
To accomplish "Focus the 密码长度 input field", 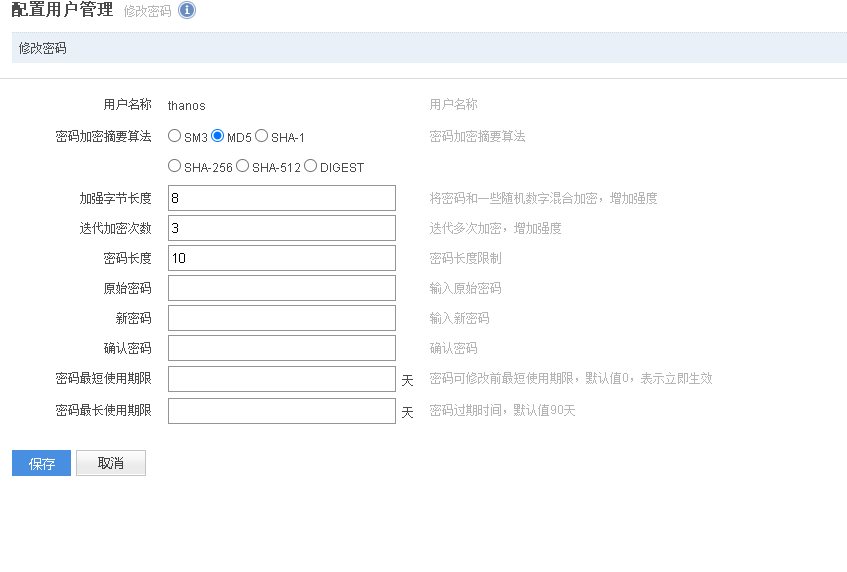I will [x=282, y=258].
